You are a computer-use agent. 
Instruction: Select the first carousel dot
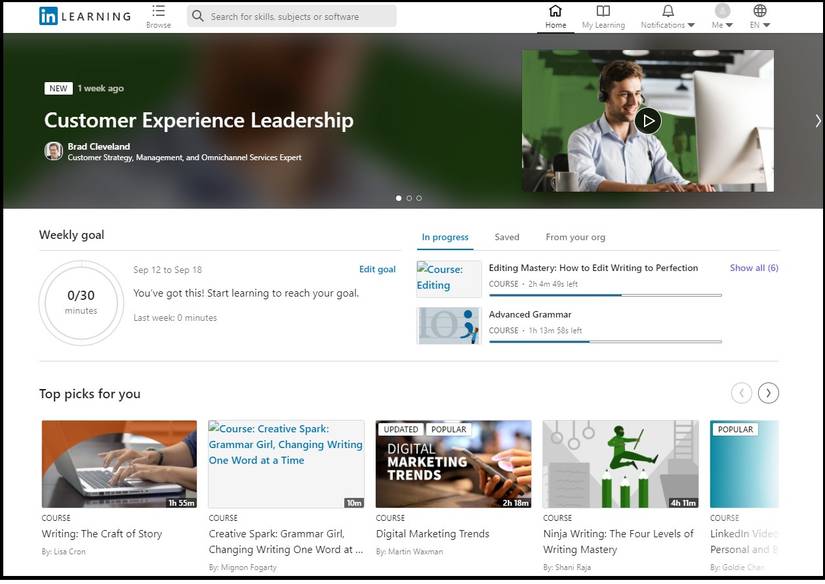[x=398, y=198]
